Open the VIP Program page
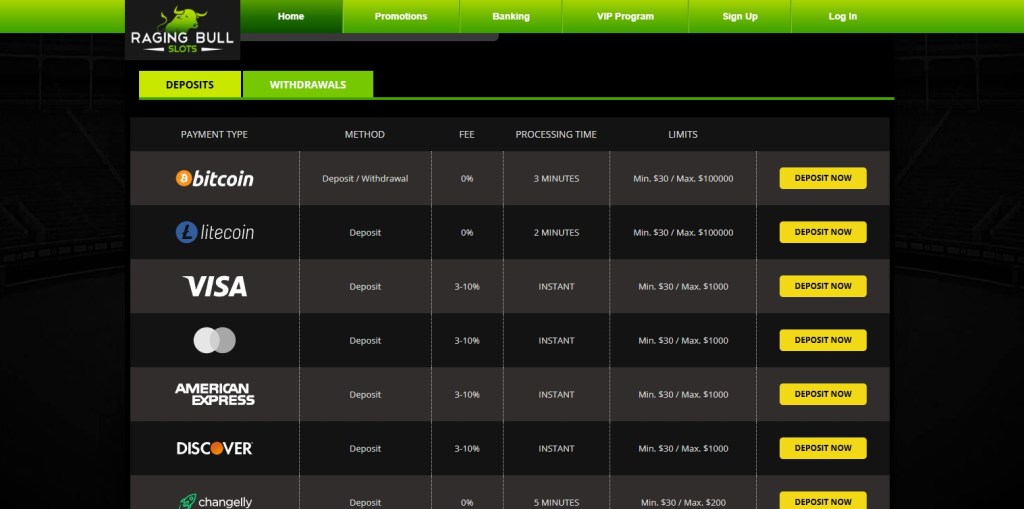This screenshot has height=509, width=1024. pyautogui.click(x=625, y=17)
